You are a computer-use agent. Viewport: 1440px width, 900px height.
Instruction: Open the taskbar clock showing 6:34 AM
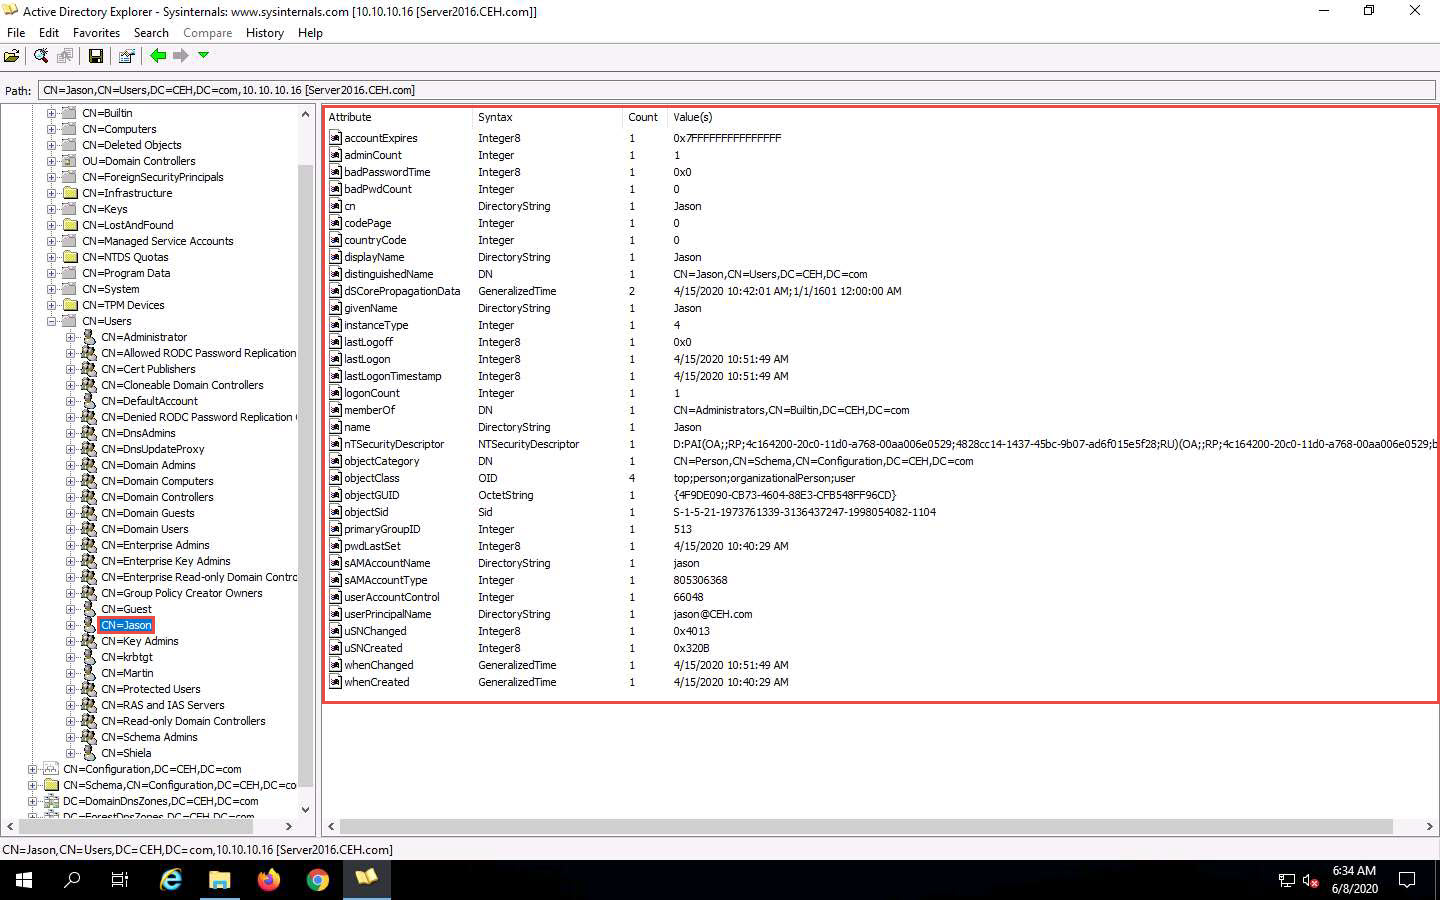(x=1354, y=880)
